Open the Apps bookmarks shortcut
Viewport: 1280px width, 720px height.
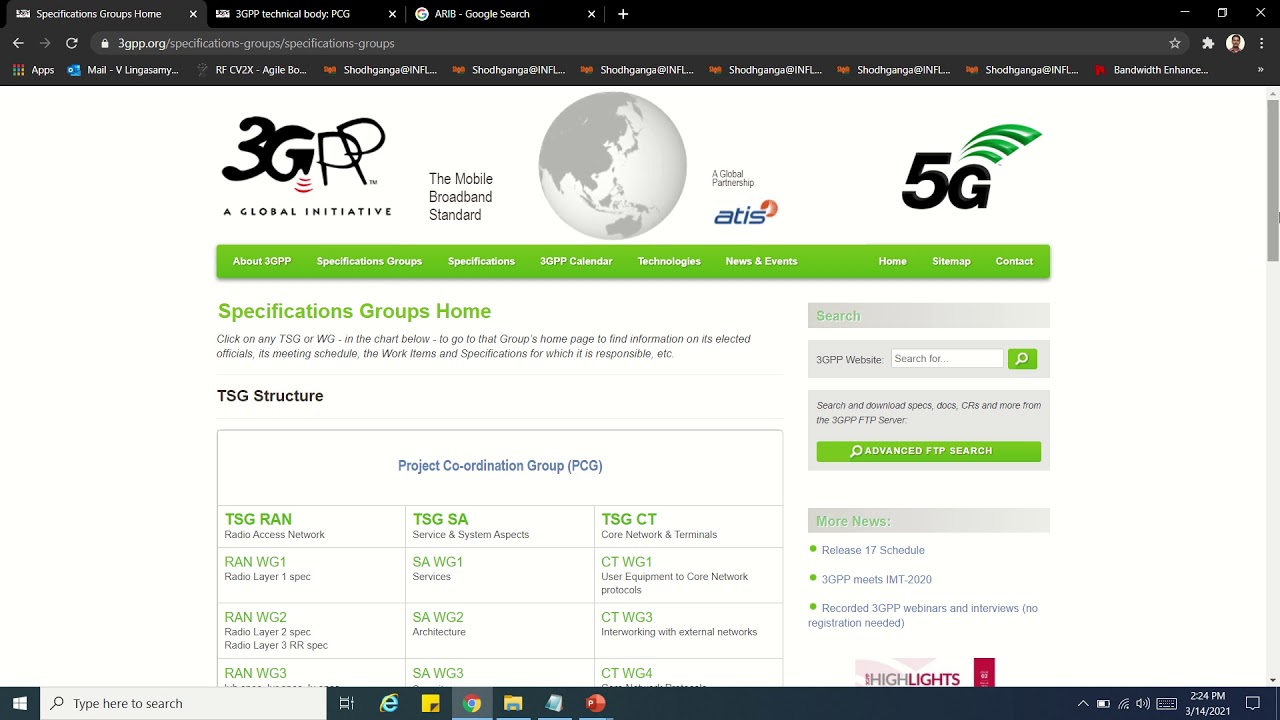[33, 70]
